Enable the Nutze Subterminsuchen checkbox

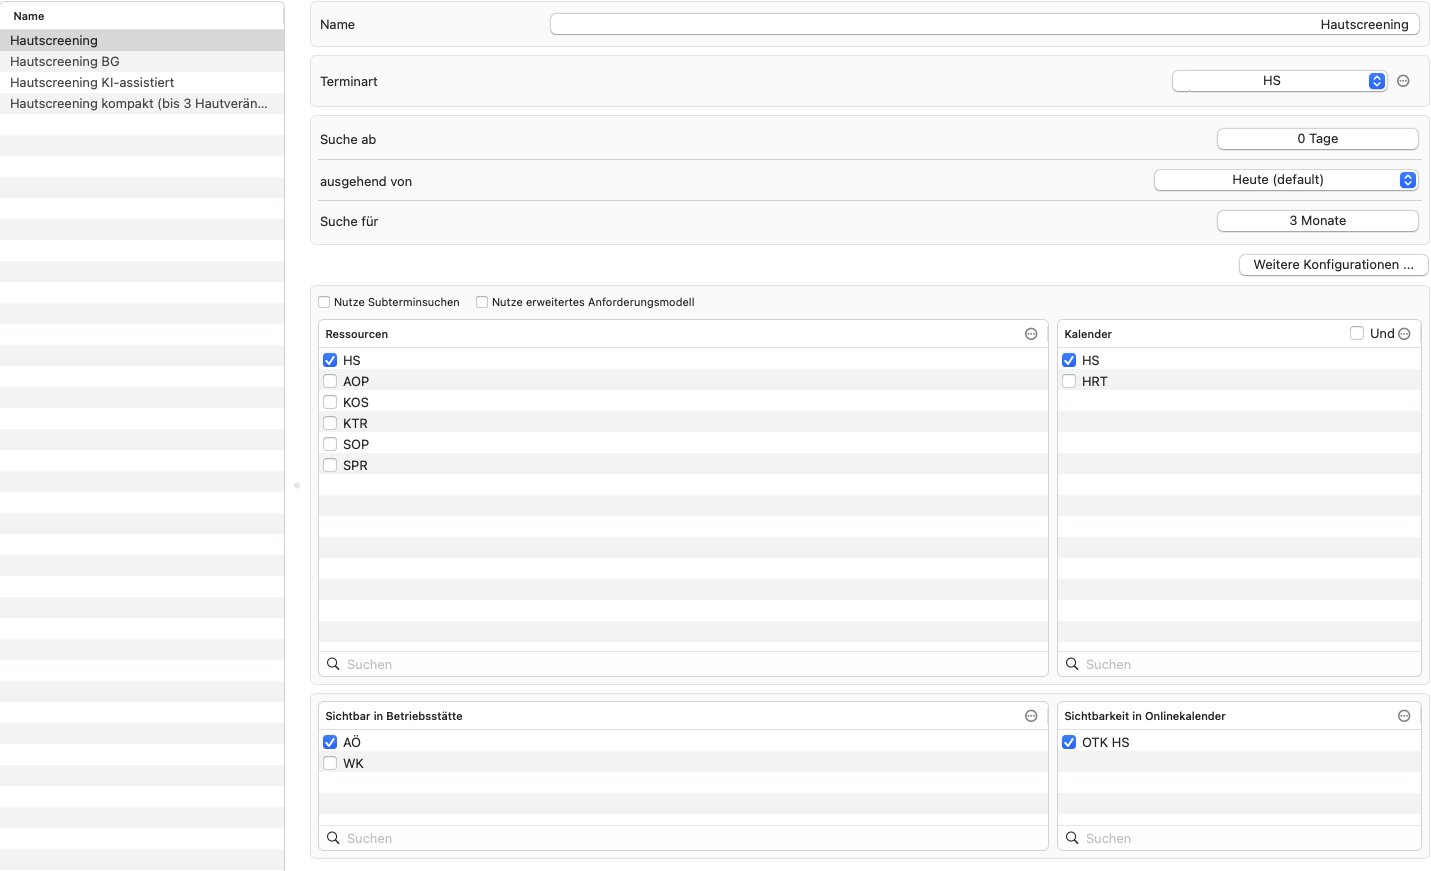tap(324, 302)
